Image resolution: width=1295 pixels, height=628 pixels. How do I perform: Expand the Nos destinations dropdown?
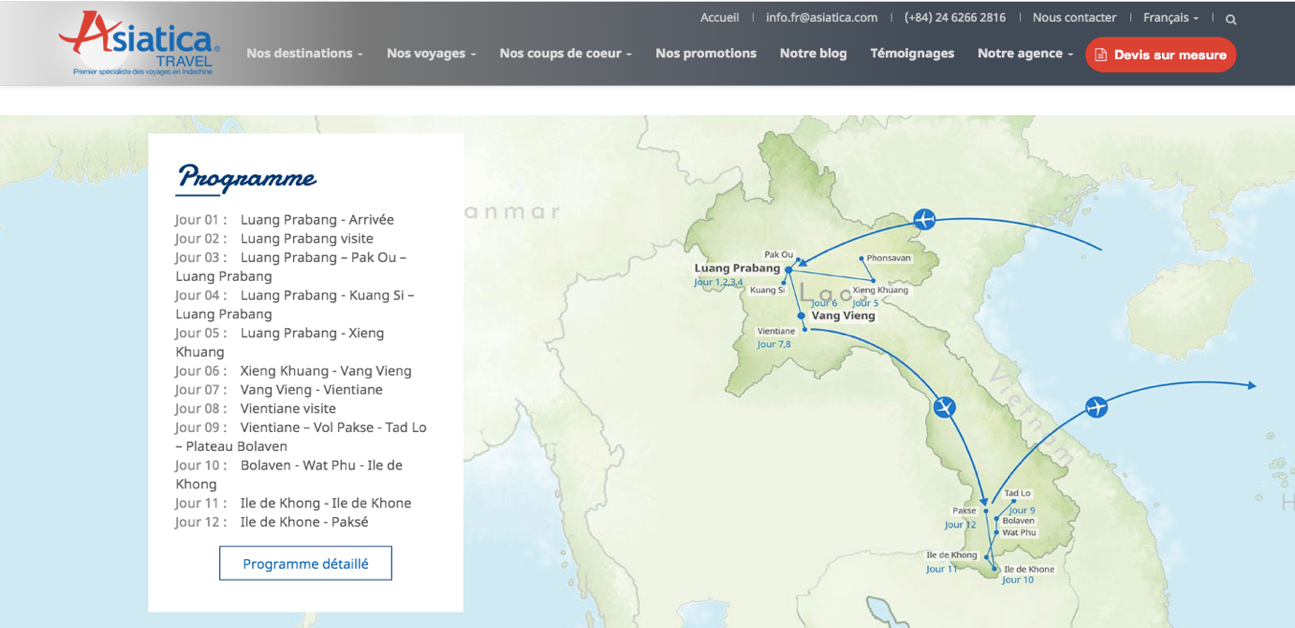pos(304,54)
